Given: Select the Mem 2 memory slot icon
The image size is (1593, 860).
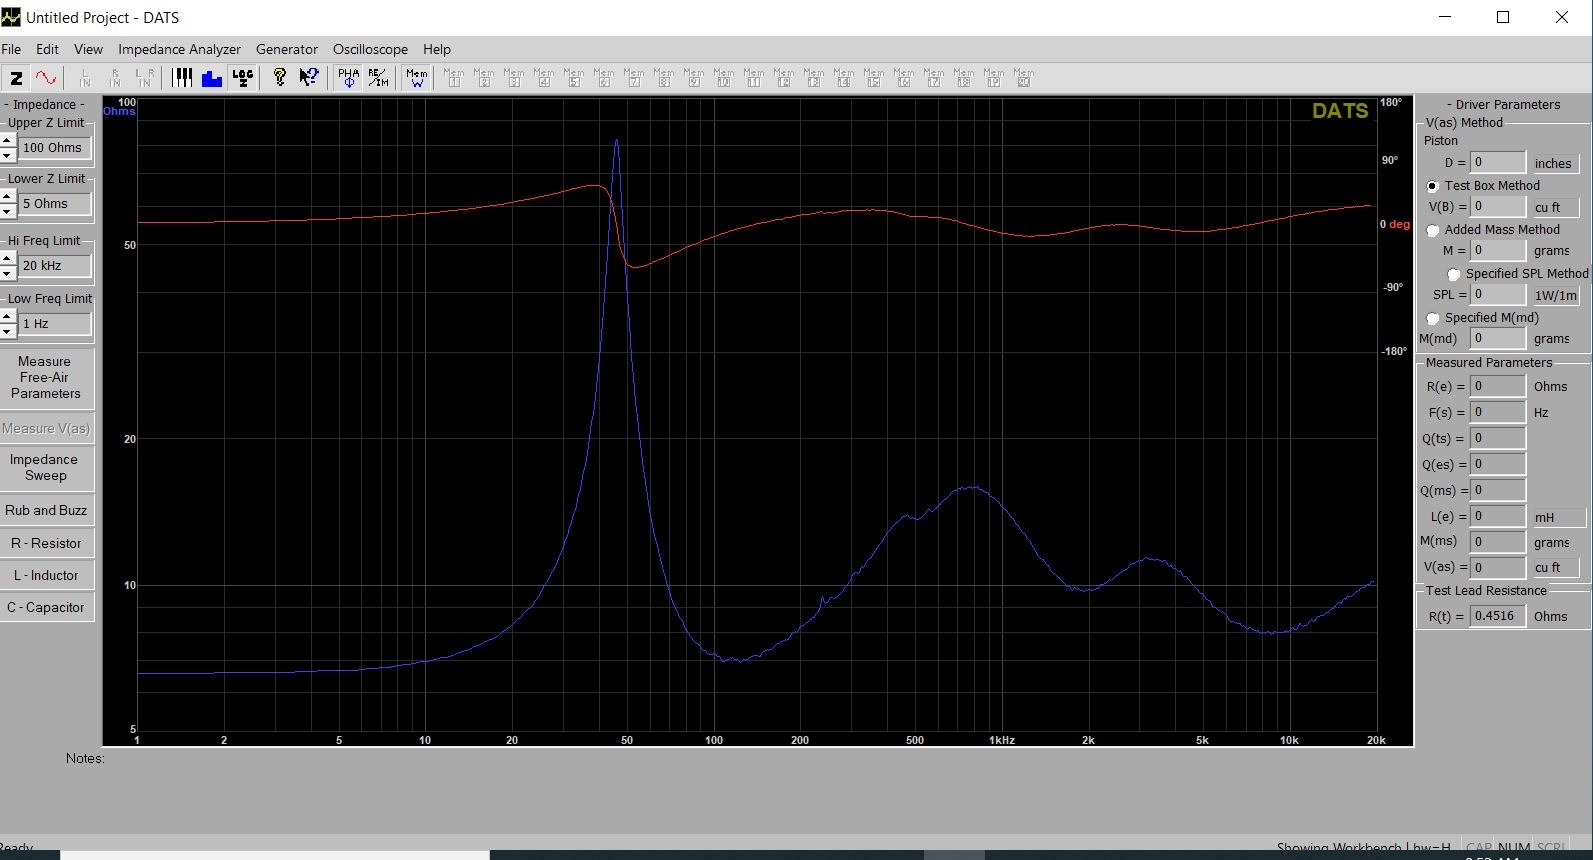Looking at the screenshot, I should (484, 78).
